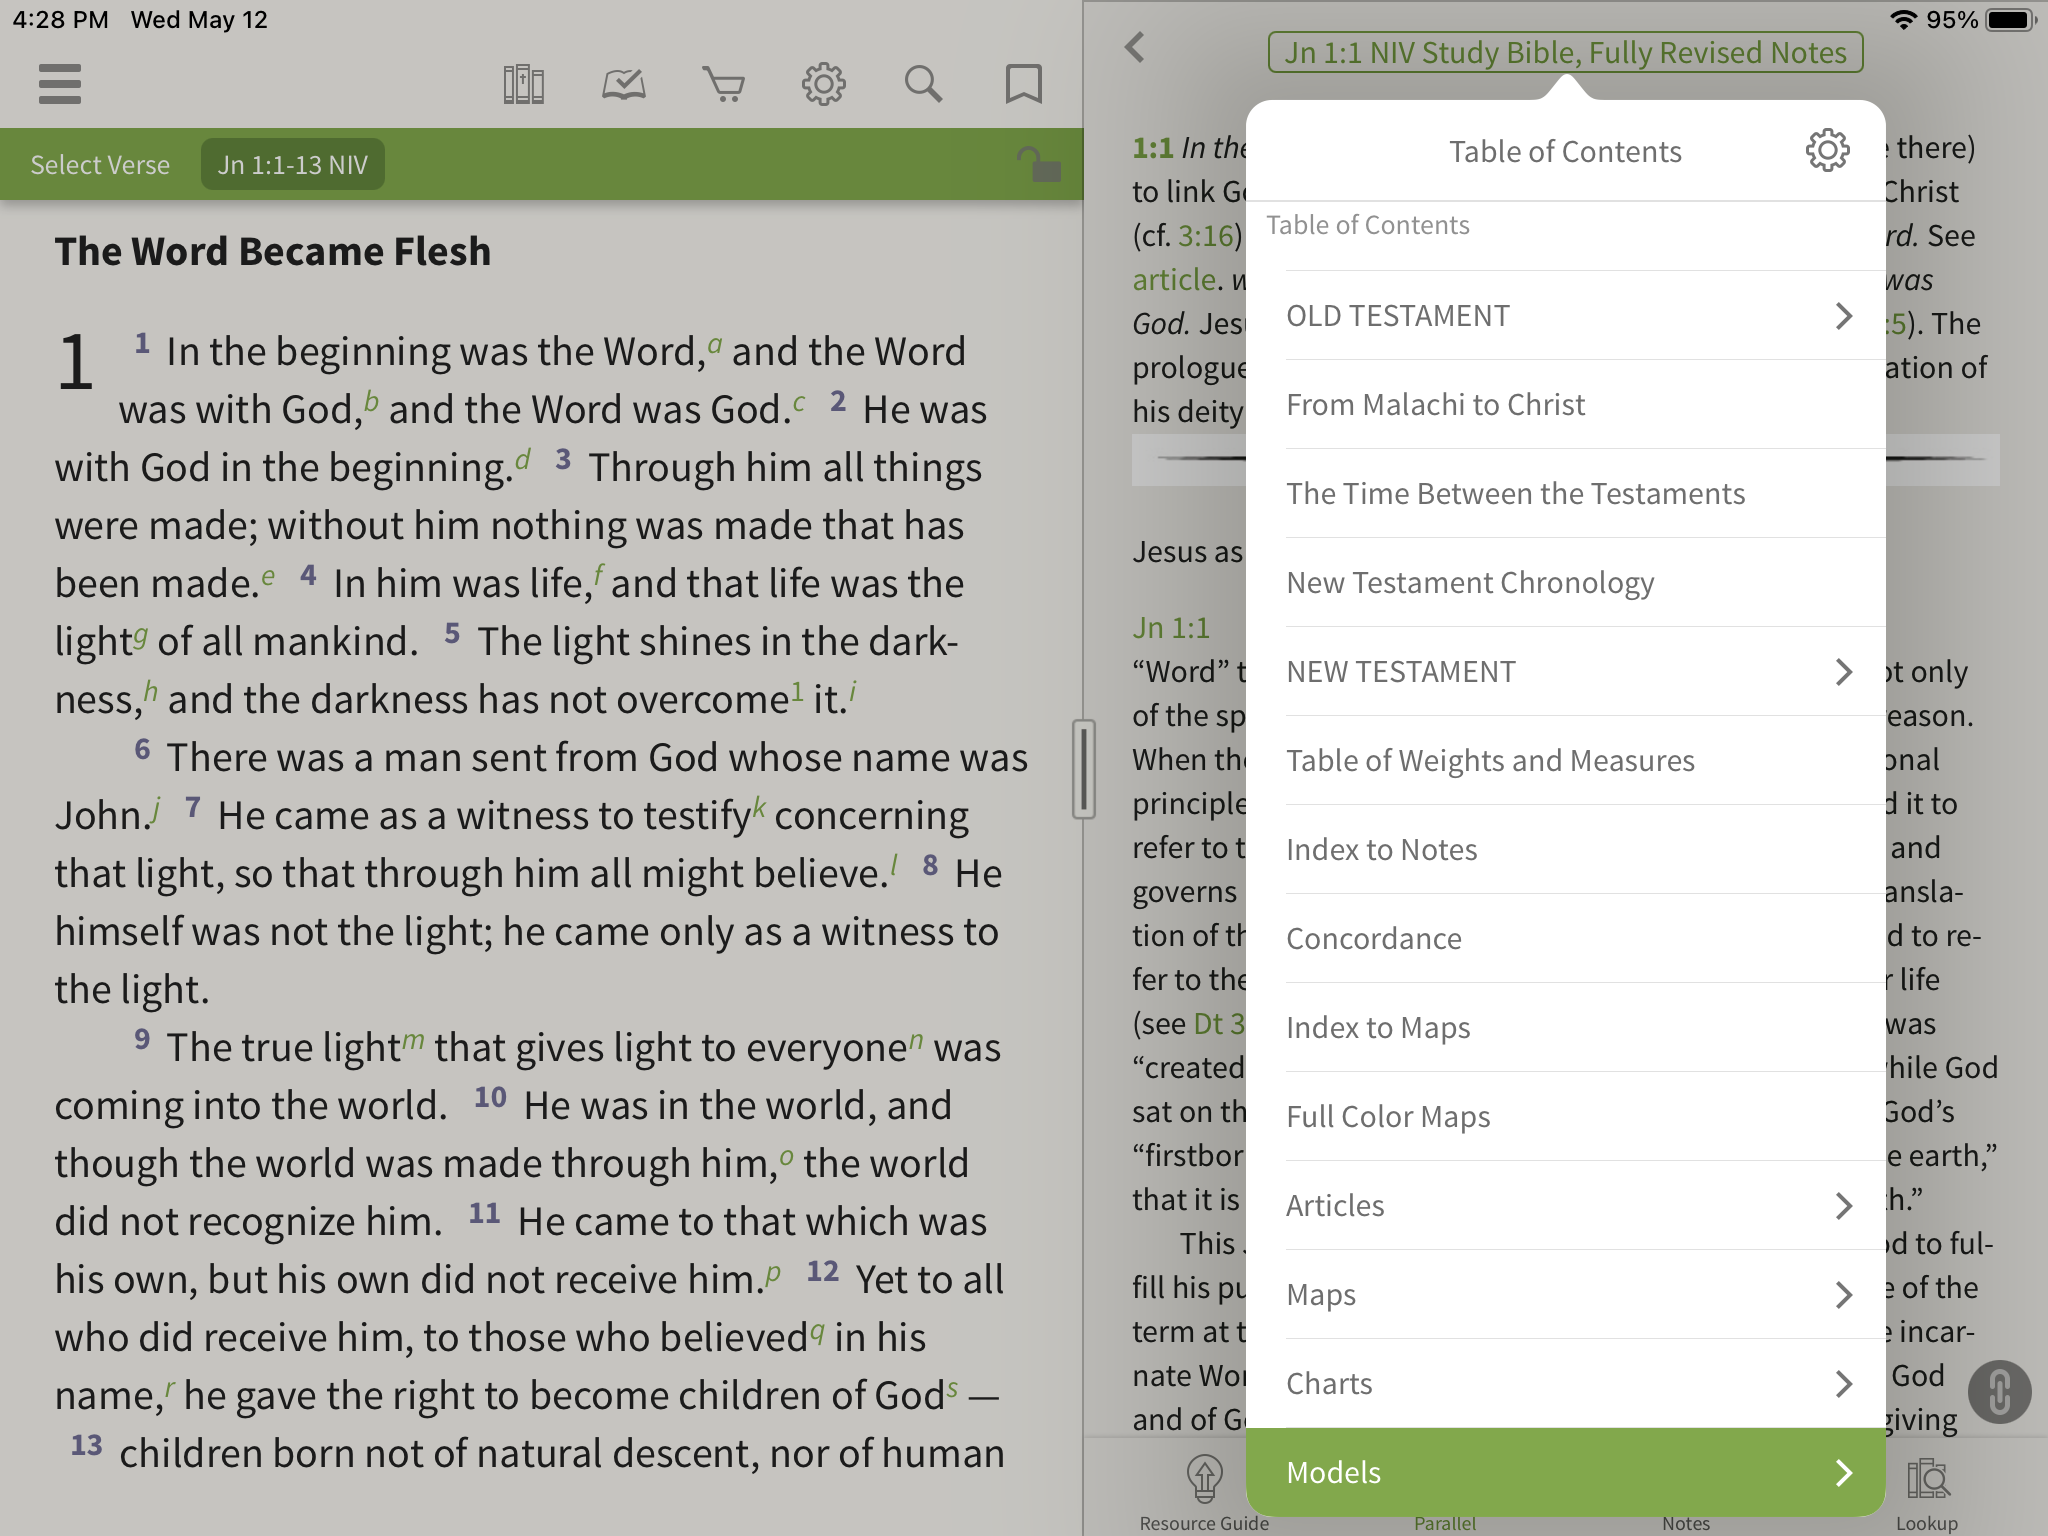The image size is (2048, 1536).
Task: Open the store shopping cart
Action: click(x=723, y=84)
